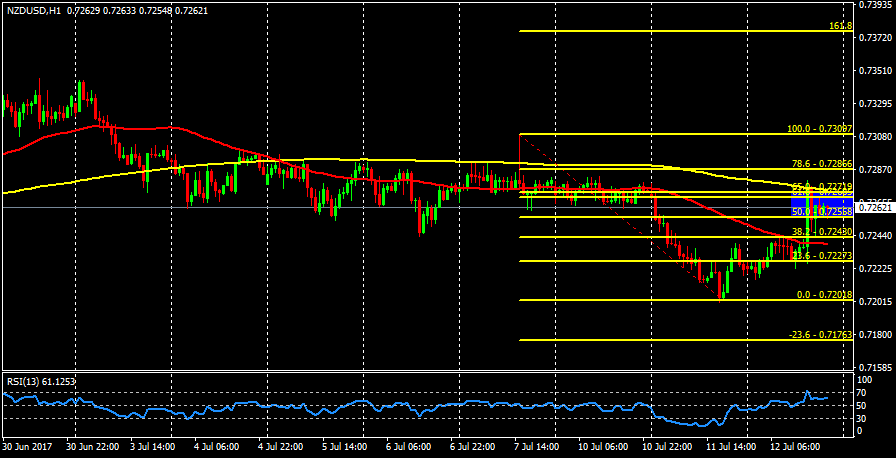Click the NZDUSD,H1 symbol title
Screen dimensions: 896x458
point(32,9)
